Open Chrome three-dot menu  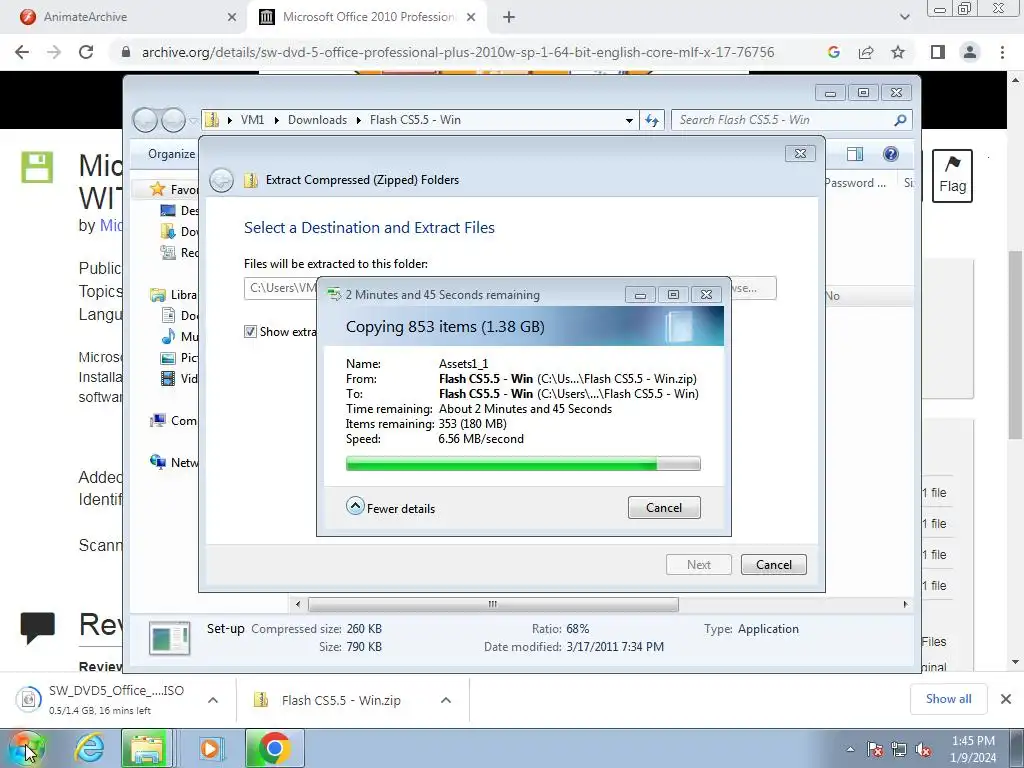pyautogui.click(x=1002, y=52)
